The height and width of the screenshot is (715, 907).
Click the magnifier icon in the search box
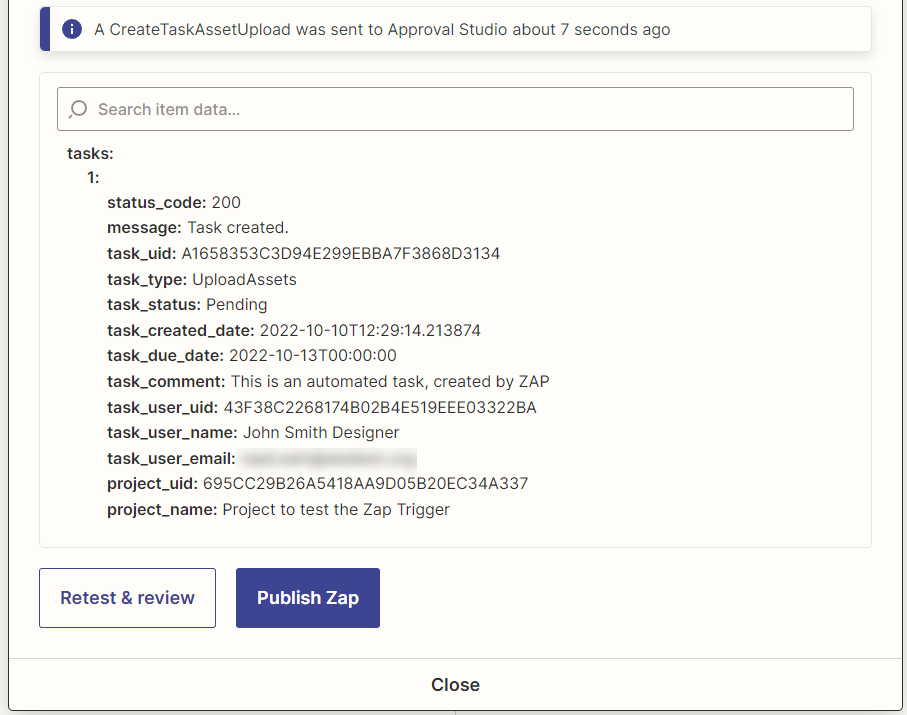coord(78,109)
